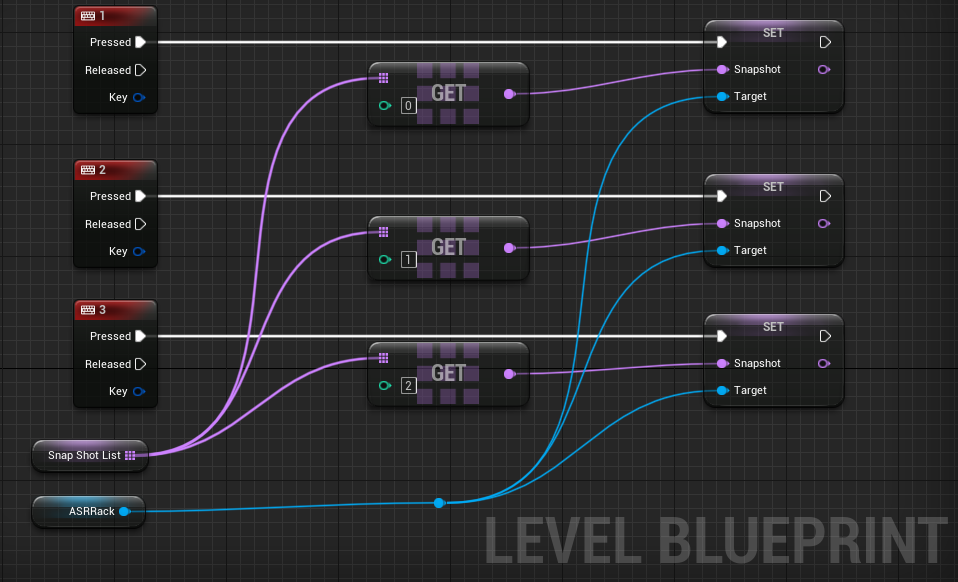Click Pressed exec pin on key 2 node

141,196
